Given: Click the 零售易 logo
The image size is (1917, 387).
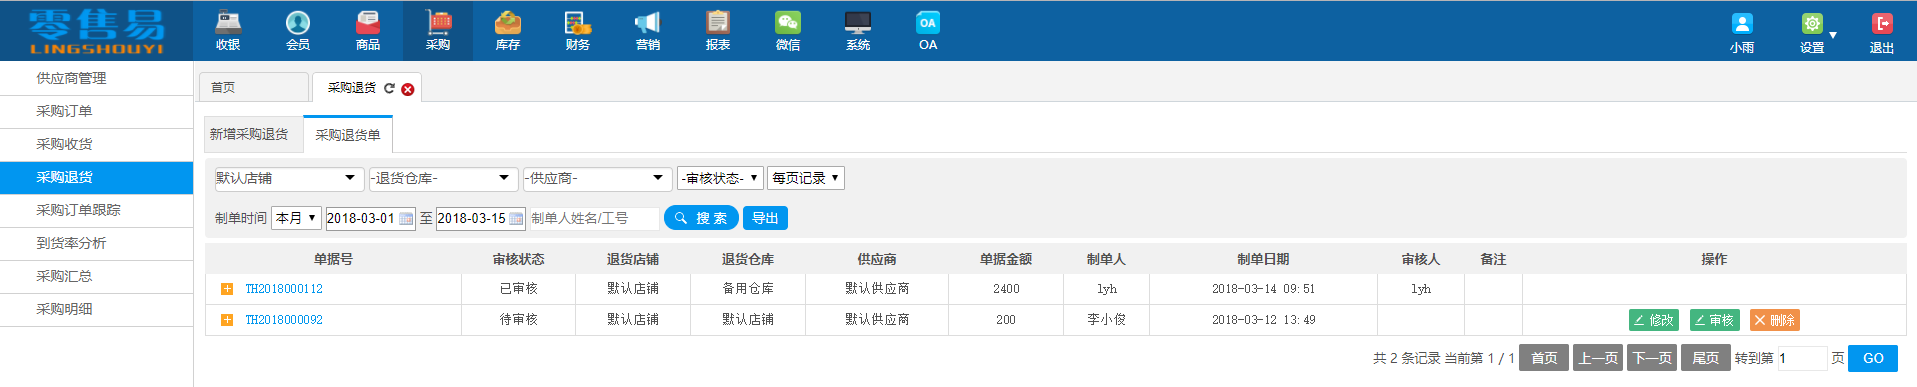Looking at the screenshot, I should [x=96, y=31].
